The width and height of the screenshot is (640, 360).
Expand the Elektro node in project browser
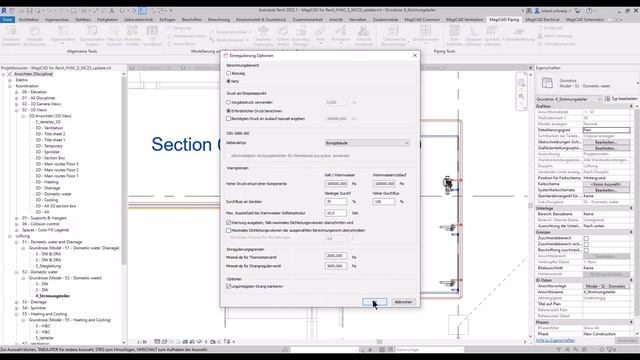(x=10, y=80)
